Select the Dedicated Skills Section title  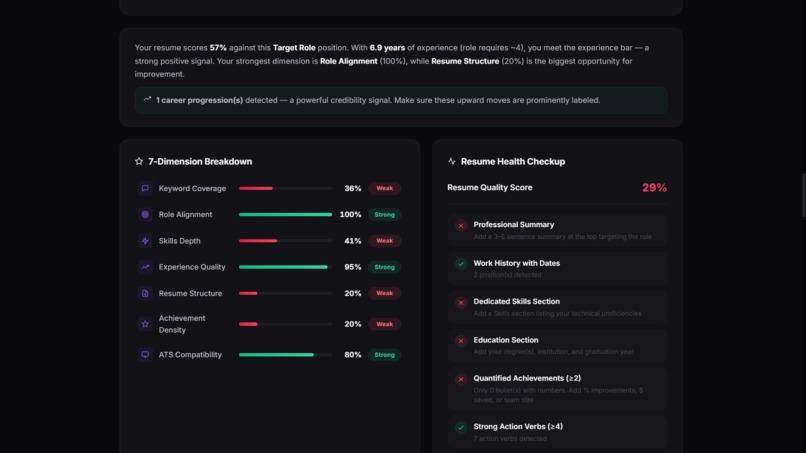517,301
